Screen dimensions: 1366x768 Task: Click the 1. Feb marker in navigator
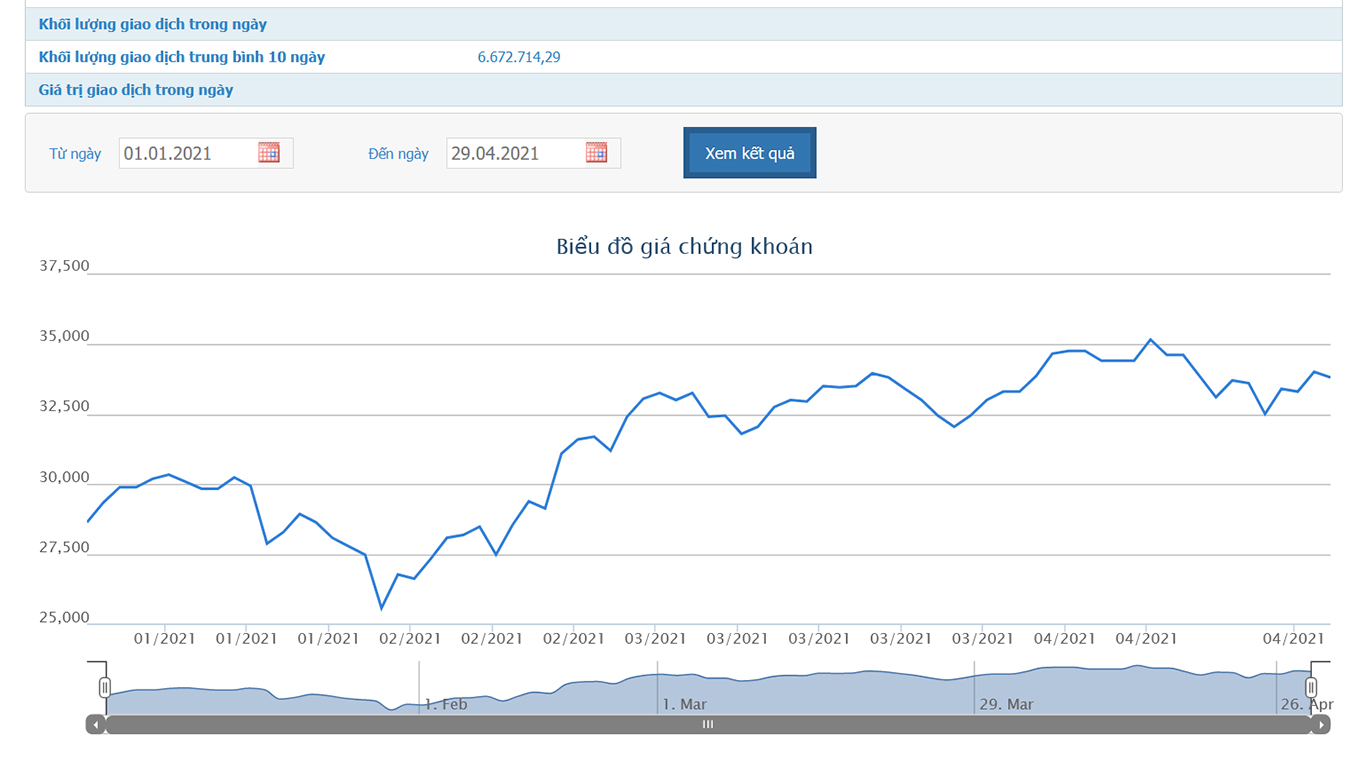coord(445,704)
